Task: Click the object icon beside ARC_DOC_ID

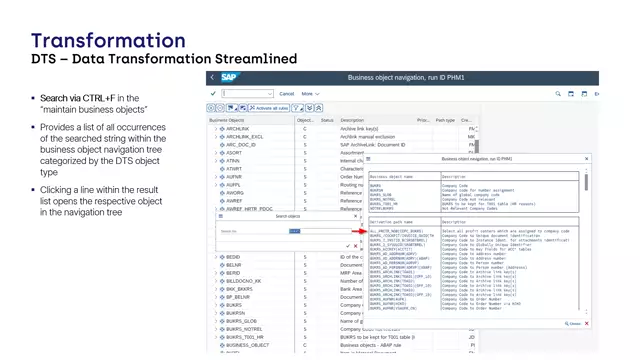Action: [222, 145]
